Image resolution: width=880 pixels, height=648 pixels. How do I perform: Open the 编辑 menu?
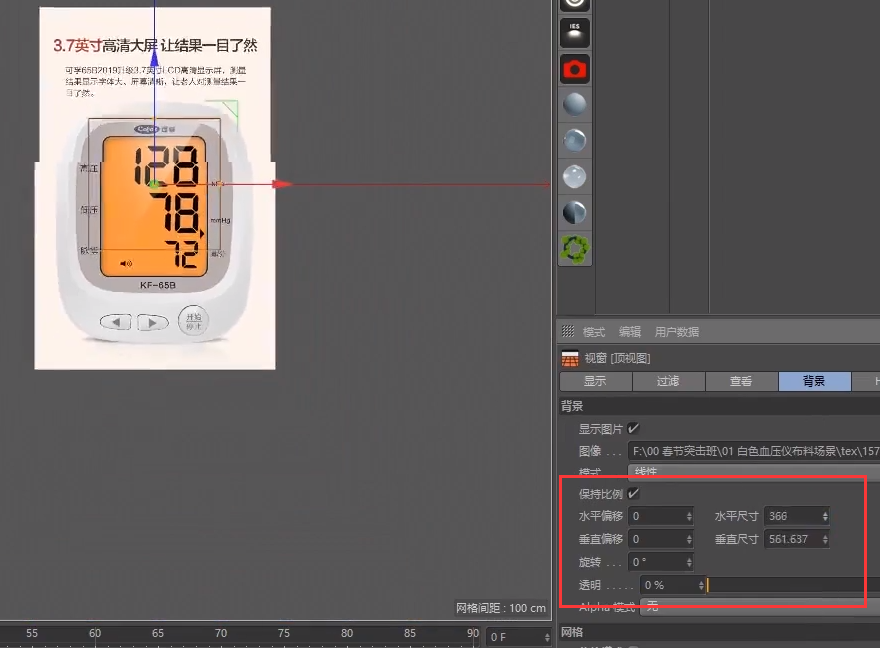pyautogui.click(x=630, y=332)
